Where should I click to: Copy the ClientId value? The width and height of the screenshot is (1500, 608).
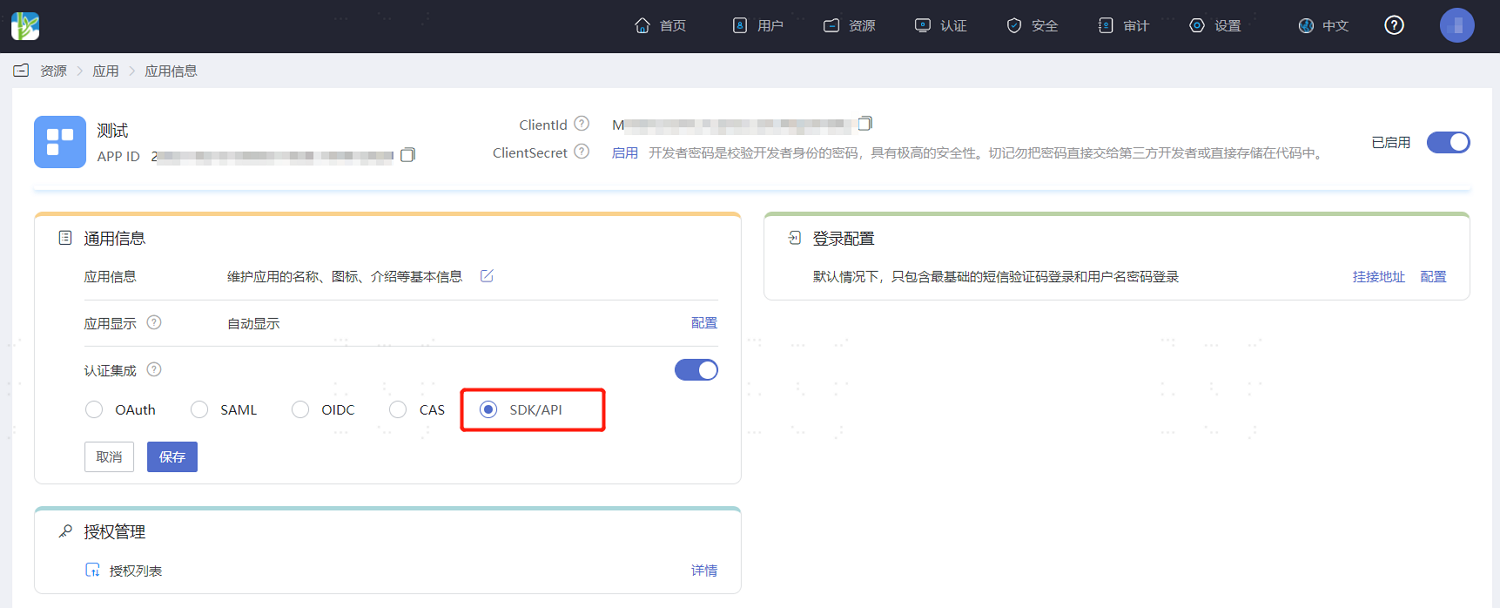[865, 123]
